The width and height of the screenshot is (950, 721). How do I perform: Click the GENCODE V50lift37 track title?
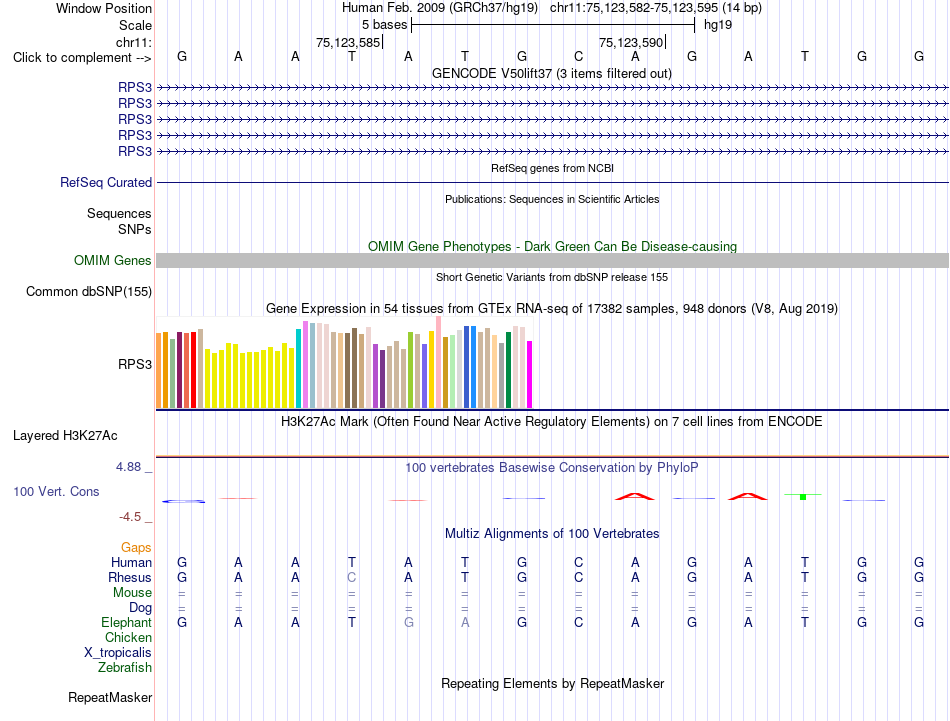[552, 73]
